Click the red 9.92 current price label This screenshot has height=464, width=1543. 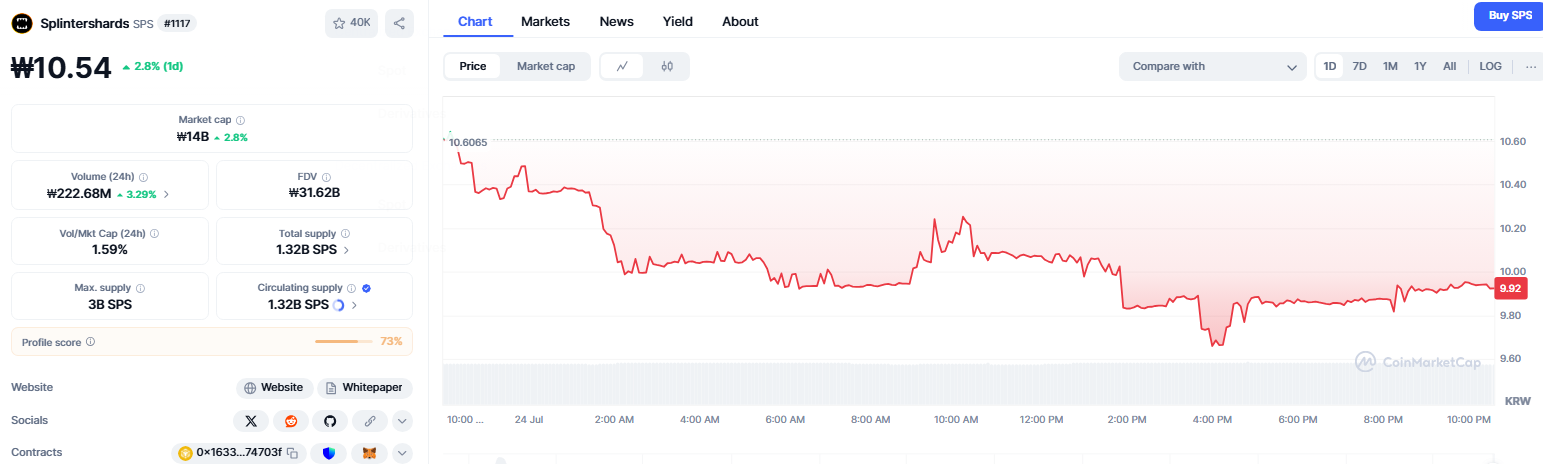[1510, 288]
